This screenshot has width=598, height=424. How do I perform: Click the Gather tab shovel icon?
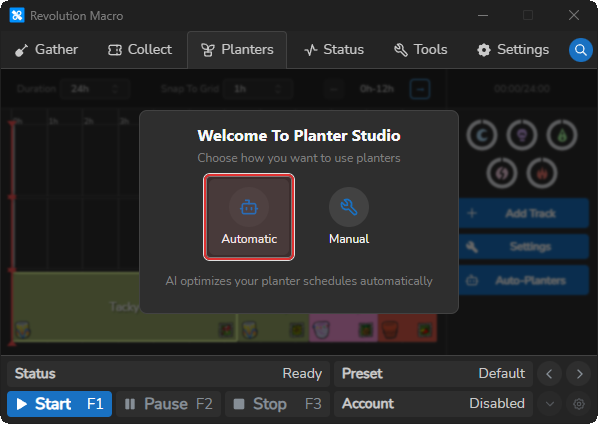(x=21, y=50)
